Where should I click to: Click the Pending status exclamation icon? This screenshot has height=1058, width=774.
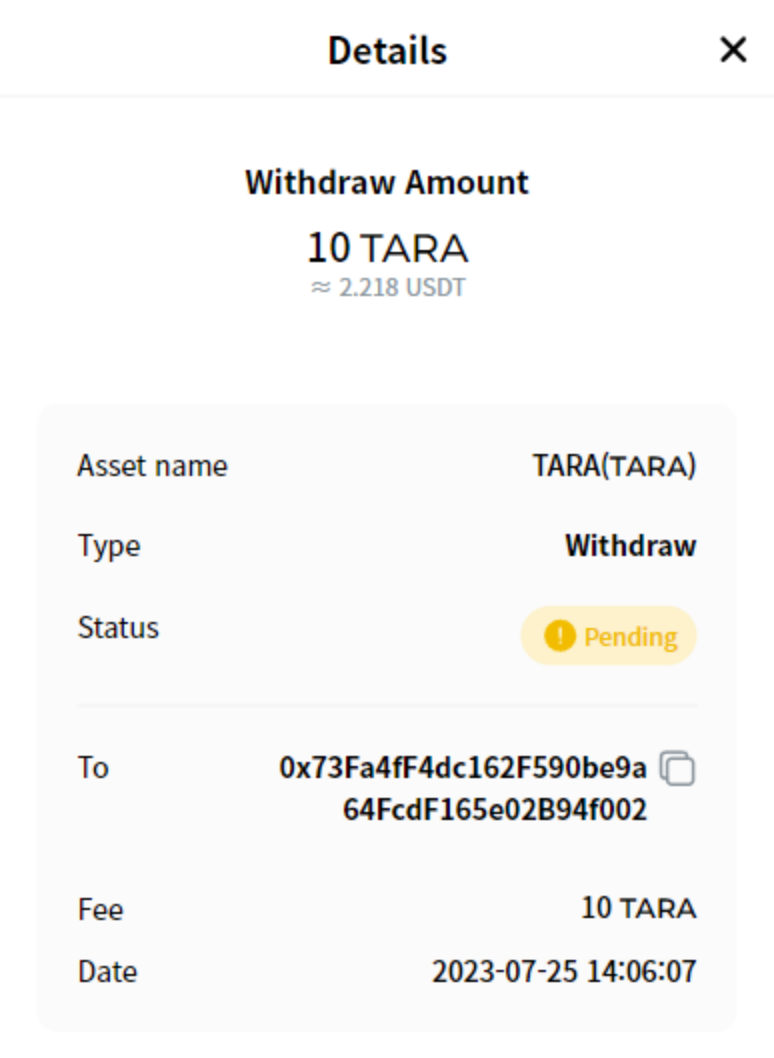pyautogui.click(x=559, y=636)
